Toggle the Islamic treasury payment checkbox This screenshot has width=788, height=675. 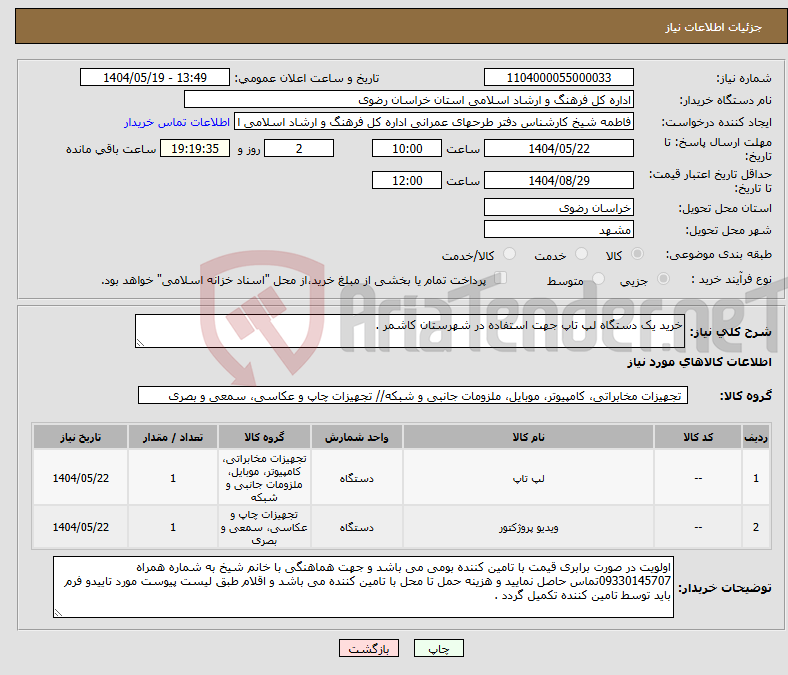click(x=501, y=278)
